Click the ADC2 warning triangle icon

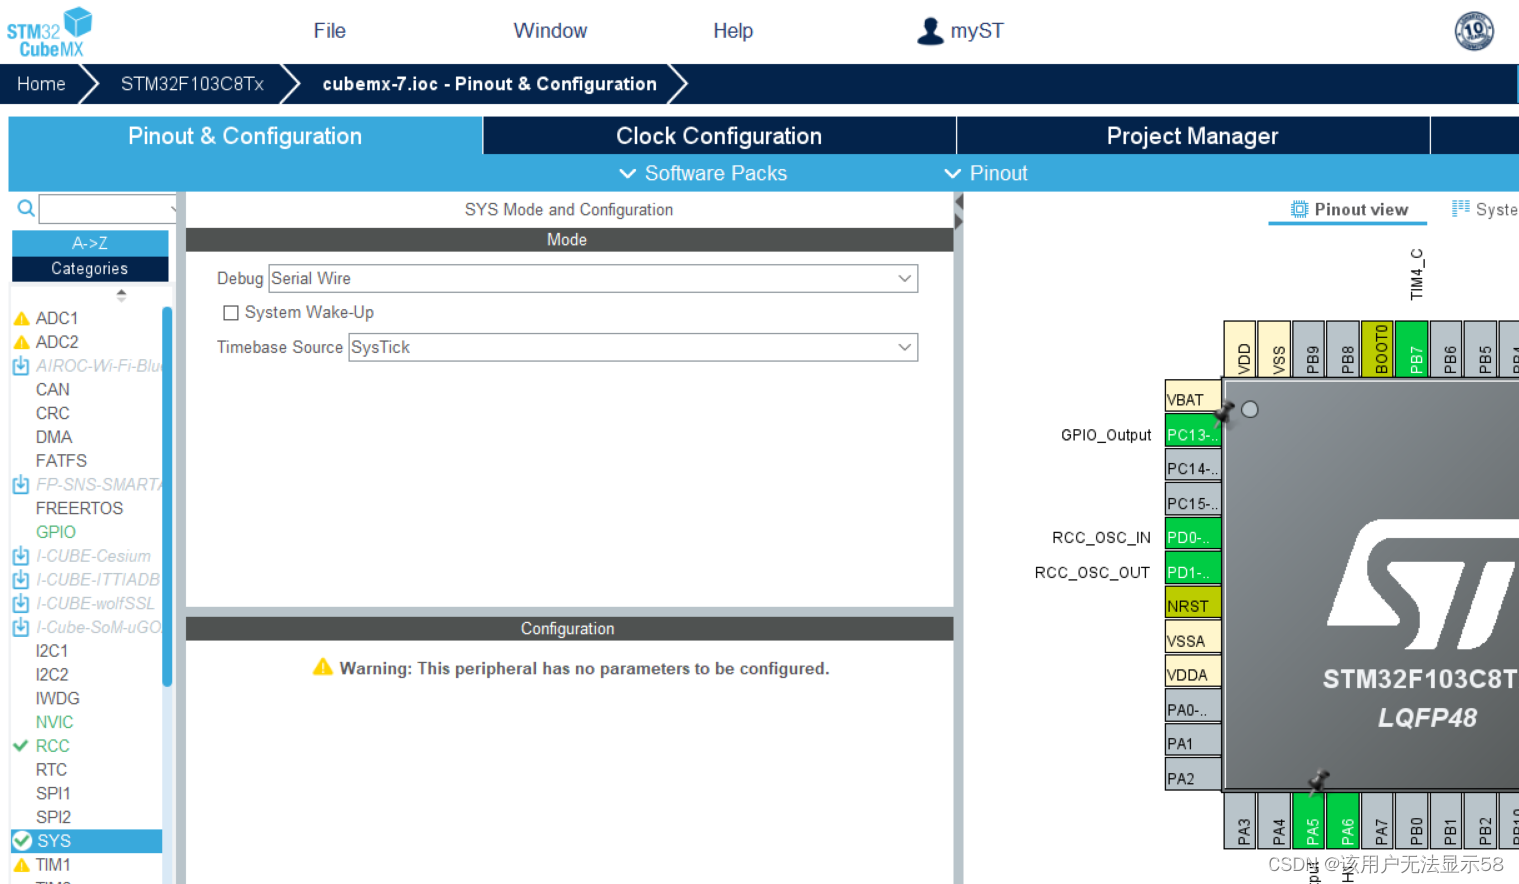(x=22, y=342)
